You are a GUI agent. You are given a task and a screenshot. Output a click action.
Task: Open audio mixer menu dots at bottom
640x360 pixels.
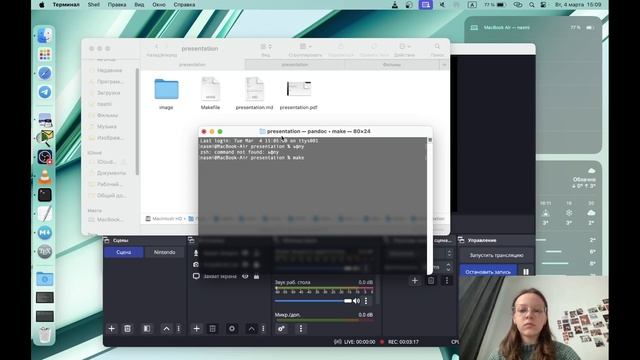point(301,329)
